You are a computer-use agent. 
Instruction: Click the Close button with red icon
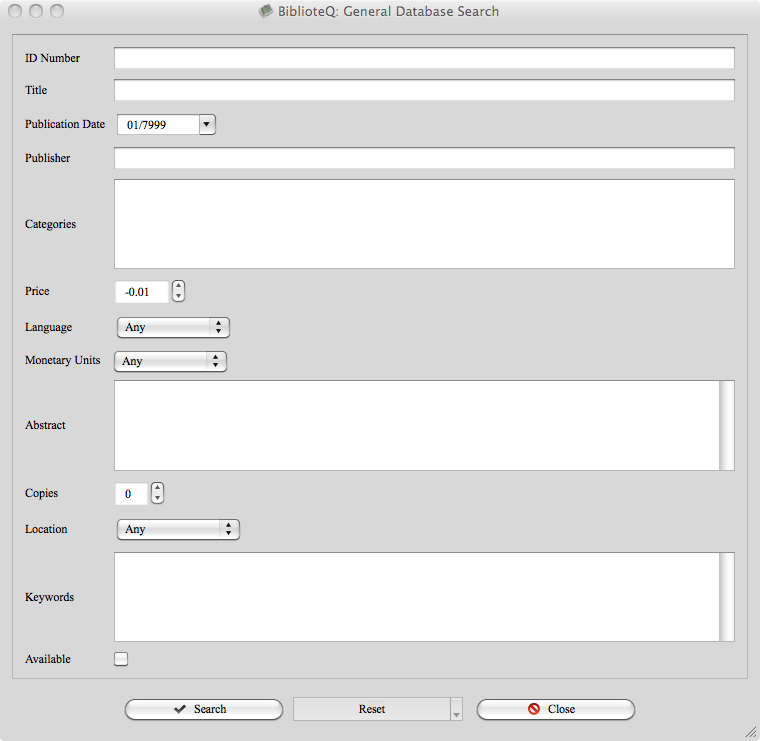click(x=555, y=709)
